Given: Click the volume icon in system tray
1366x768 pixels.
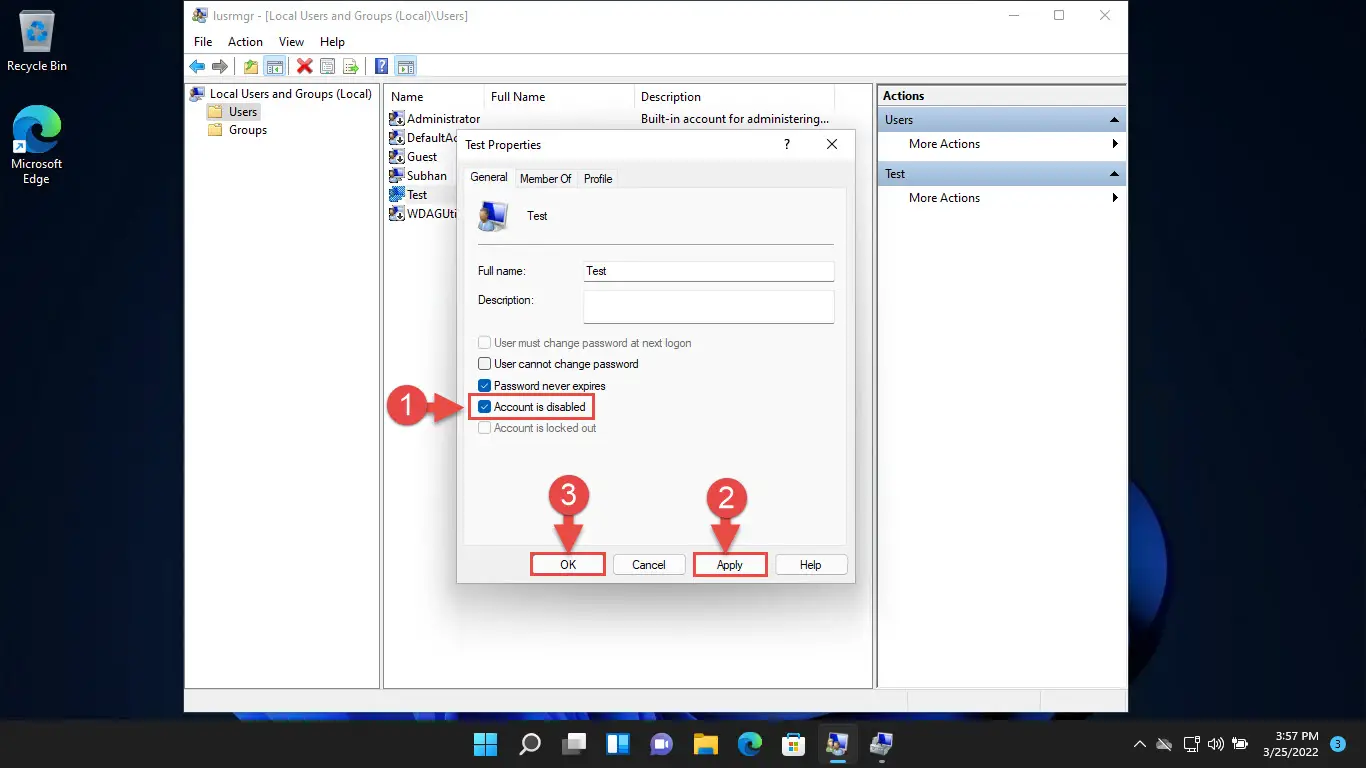Looking at the screenshot, I should point(1216,744).
